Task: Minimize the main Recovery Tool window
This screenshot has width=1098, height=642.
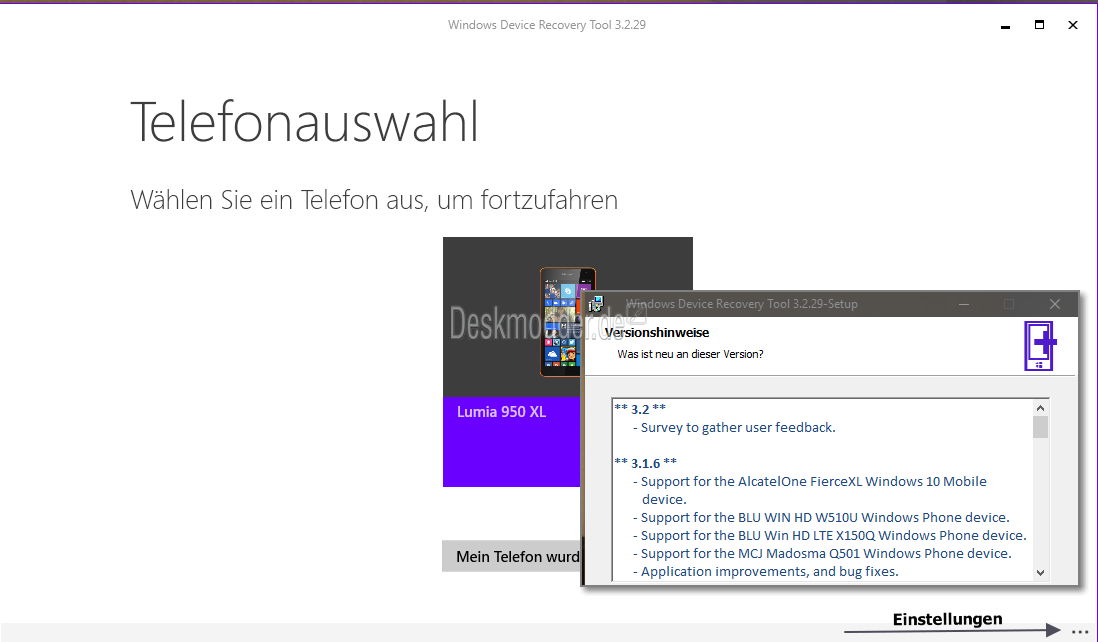Action: 1006,25
